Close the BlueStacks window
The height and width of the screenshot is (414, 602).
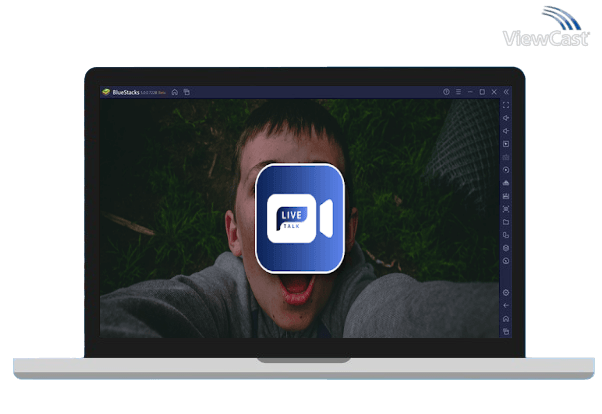pyautogui.click(x=494, y=92)
